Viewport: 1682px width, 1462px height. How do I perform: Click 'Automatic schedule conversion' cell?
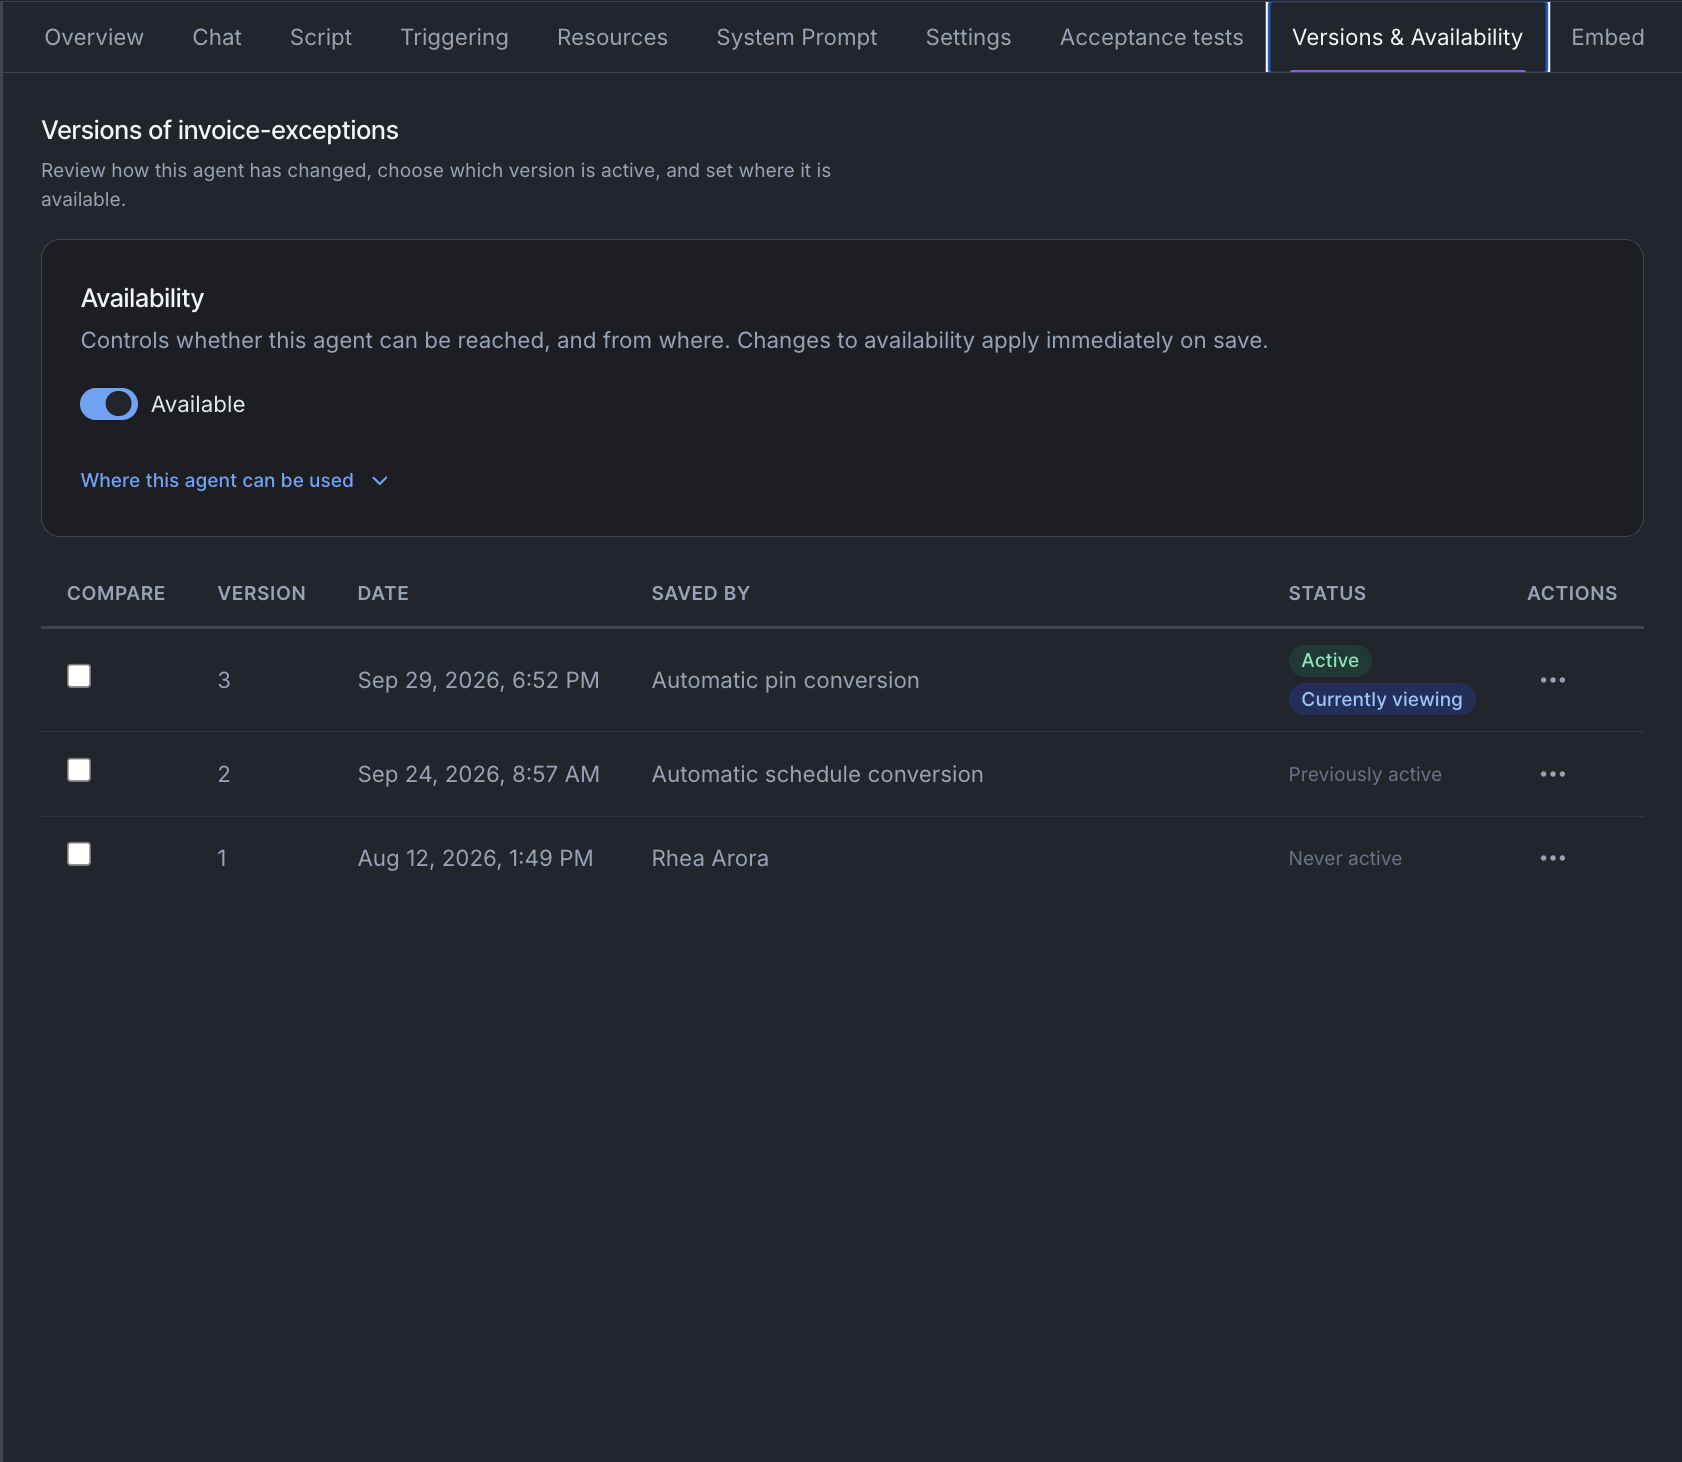(x=817, y=774)
